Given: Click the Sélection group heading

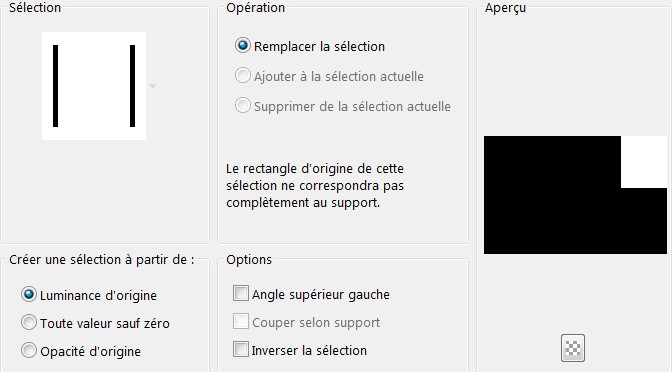Looking at the screenshot, I should 35,7.
